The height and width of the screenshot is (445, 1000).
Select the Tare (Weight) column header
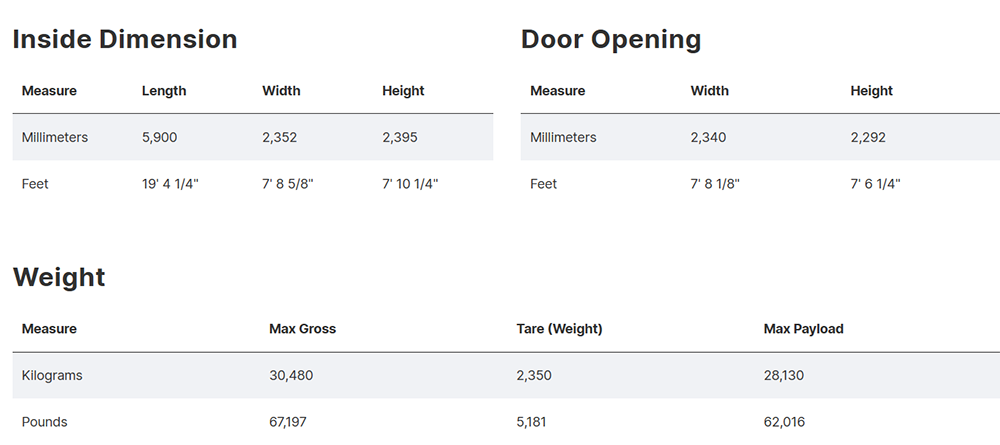point(559,329)
